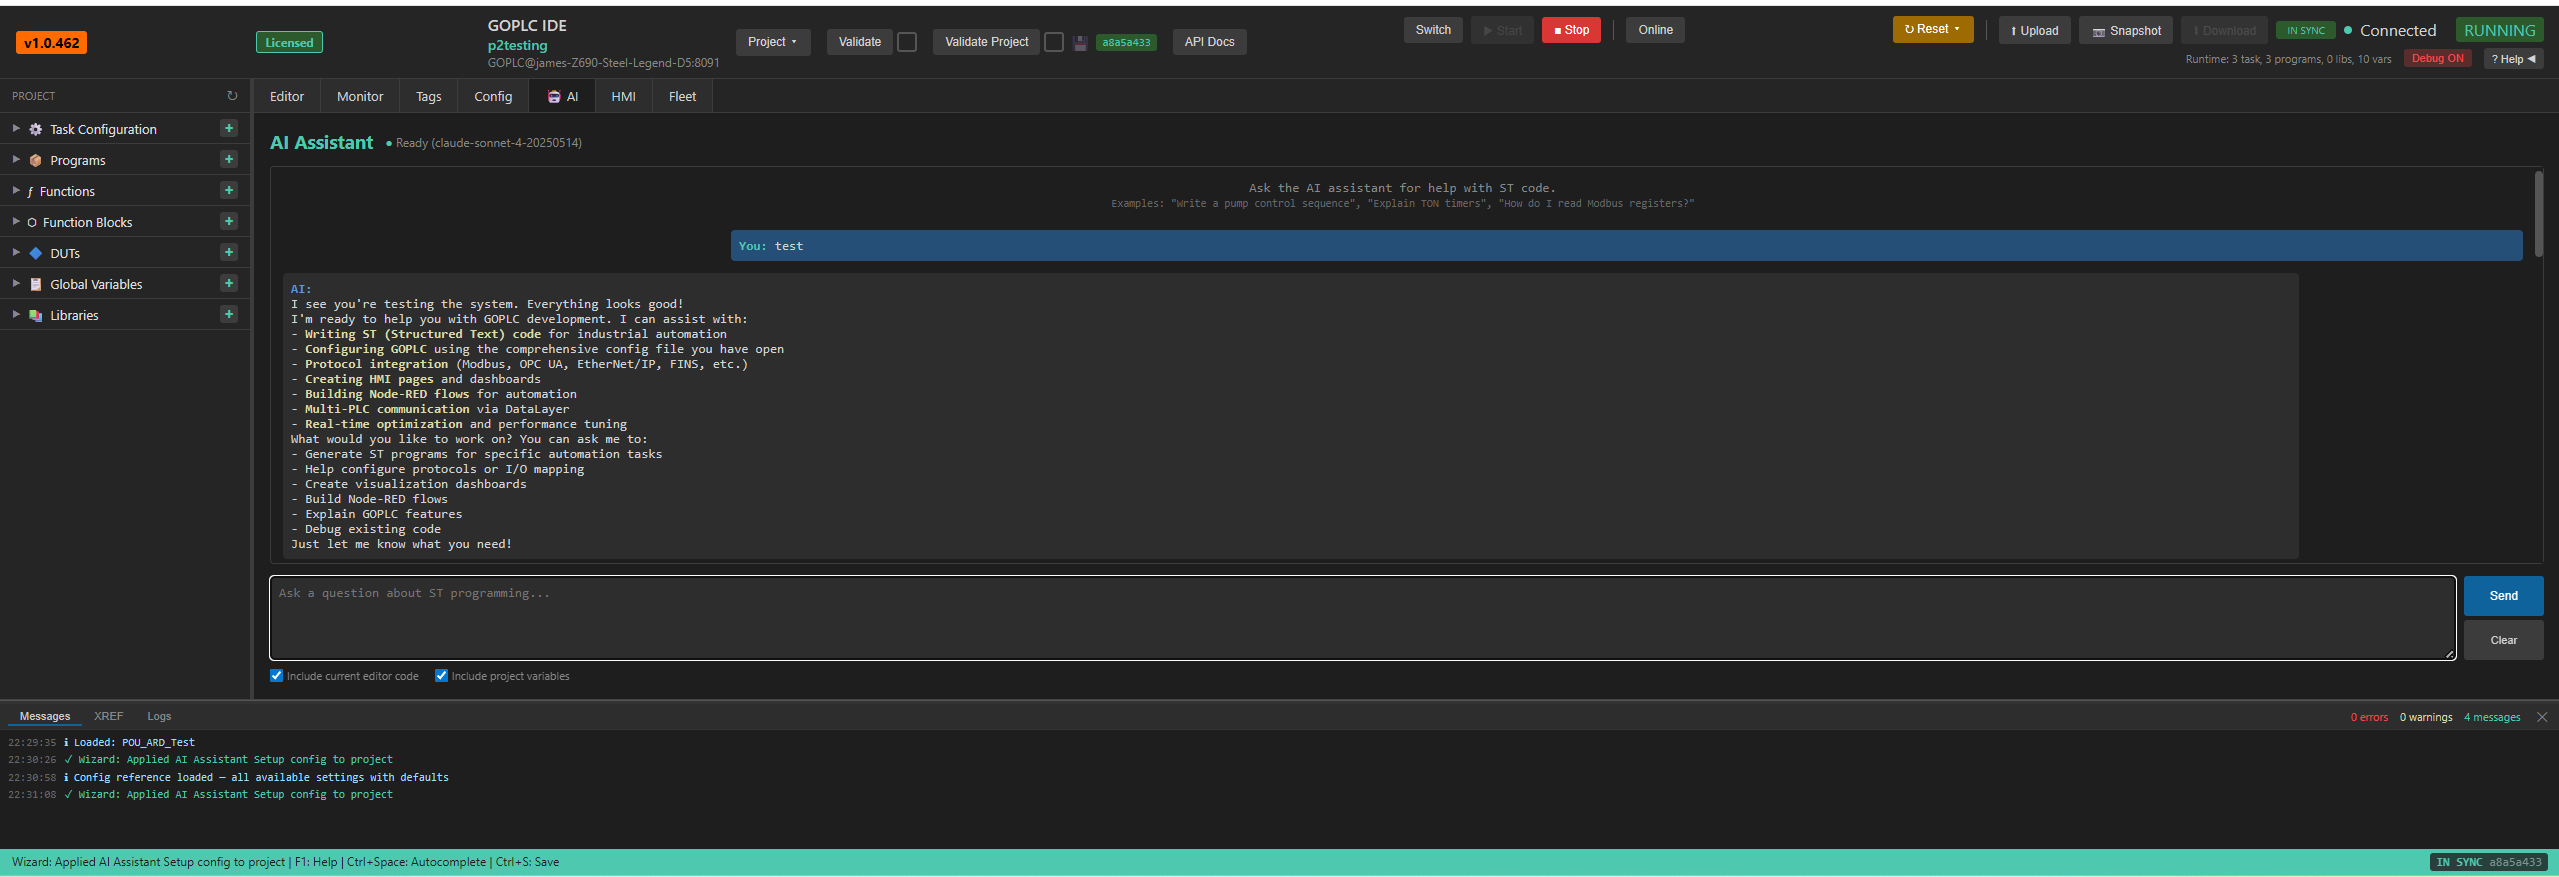
Task: Add a new item to Task Configuration
Action: [x=229, y=128]
